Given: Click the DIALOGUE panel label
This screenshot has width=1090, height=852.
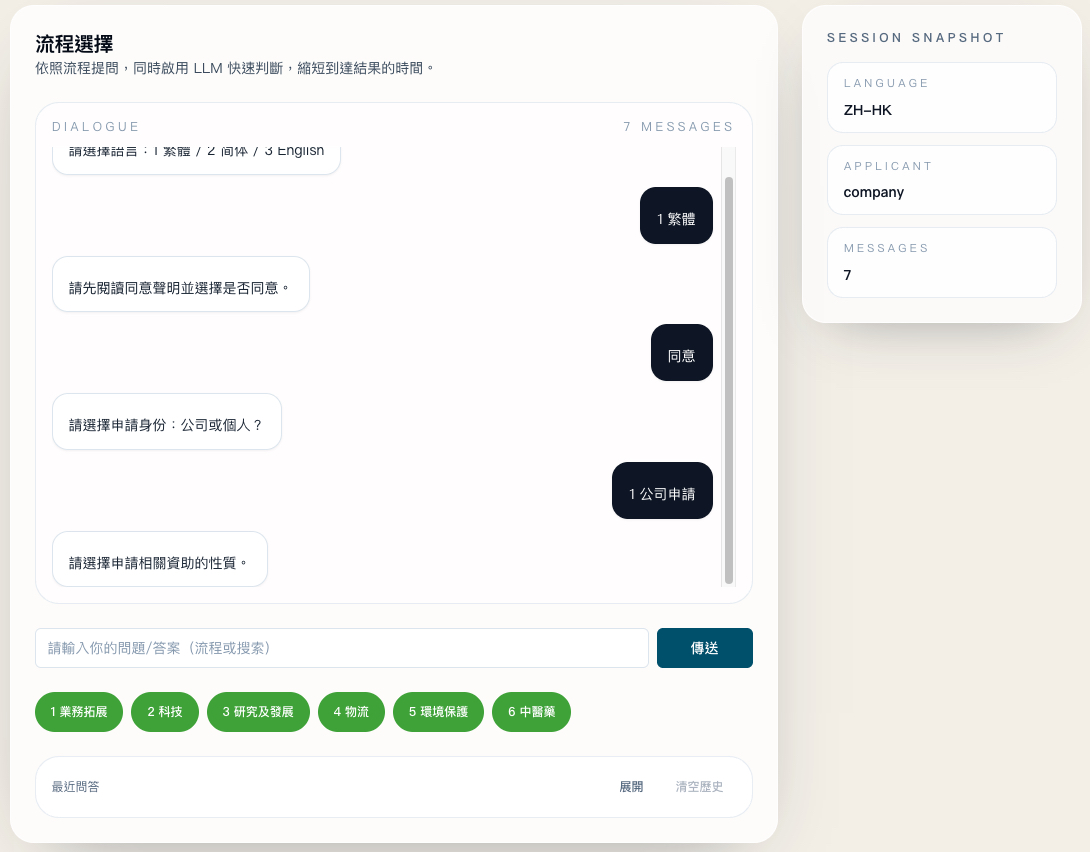Looking at the screenshot, I should [x=96, y=126].
